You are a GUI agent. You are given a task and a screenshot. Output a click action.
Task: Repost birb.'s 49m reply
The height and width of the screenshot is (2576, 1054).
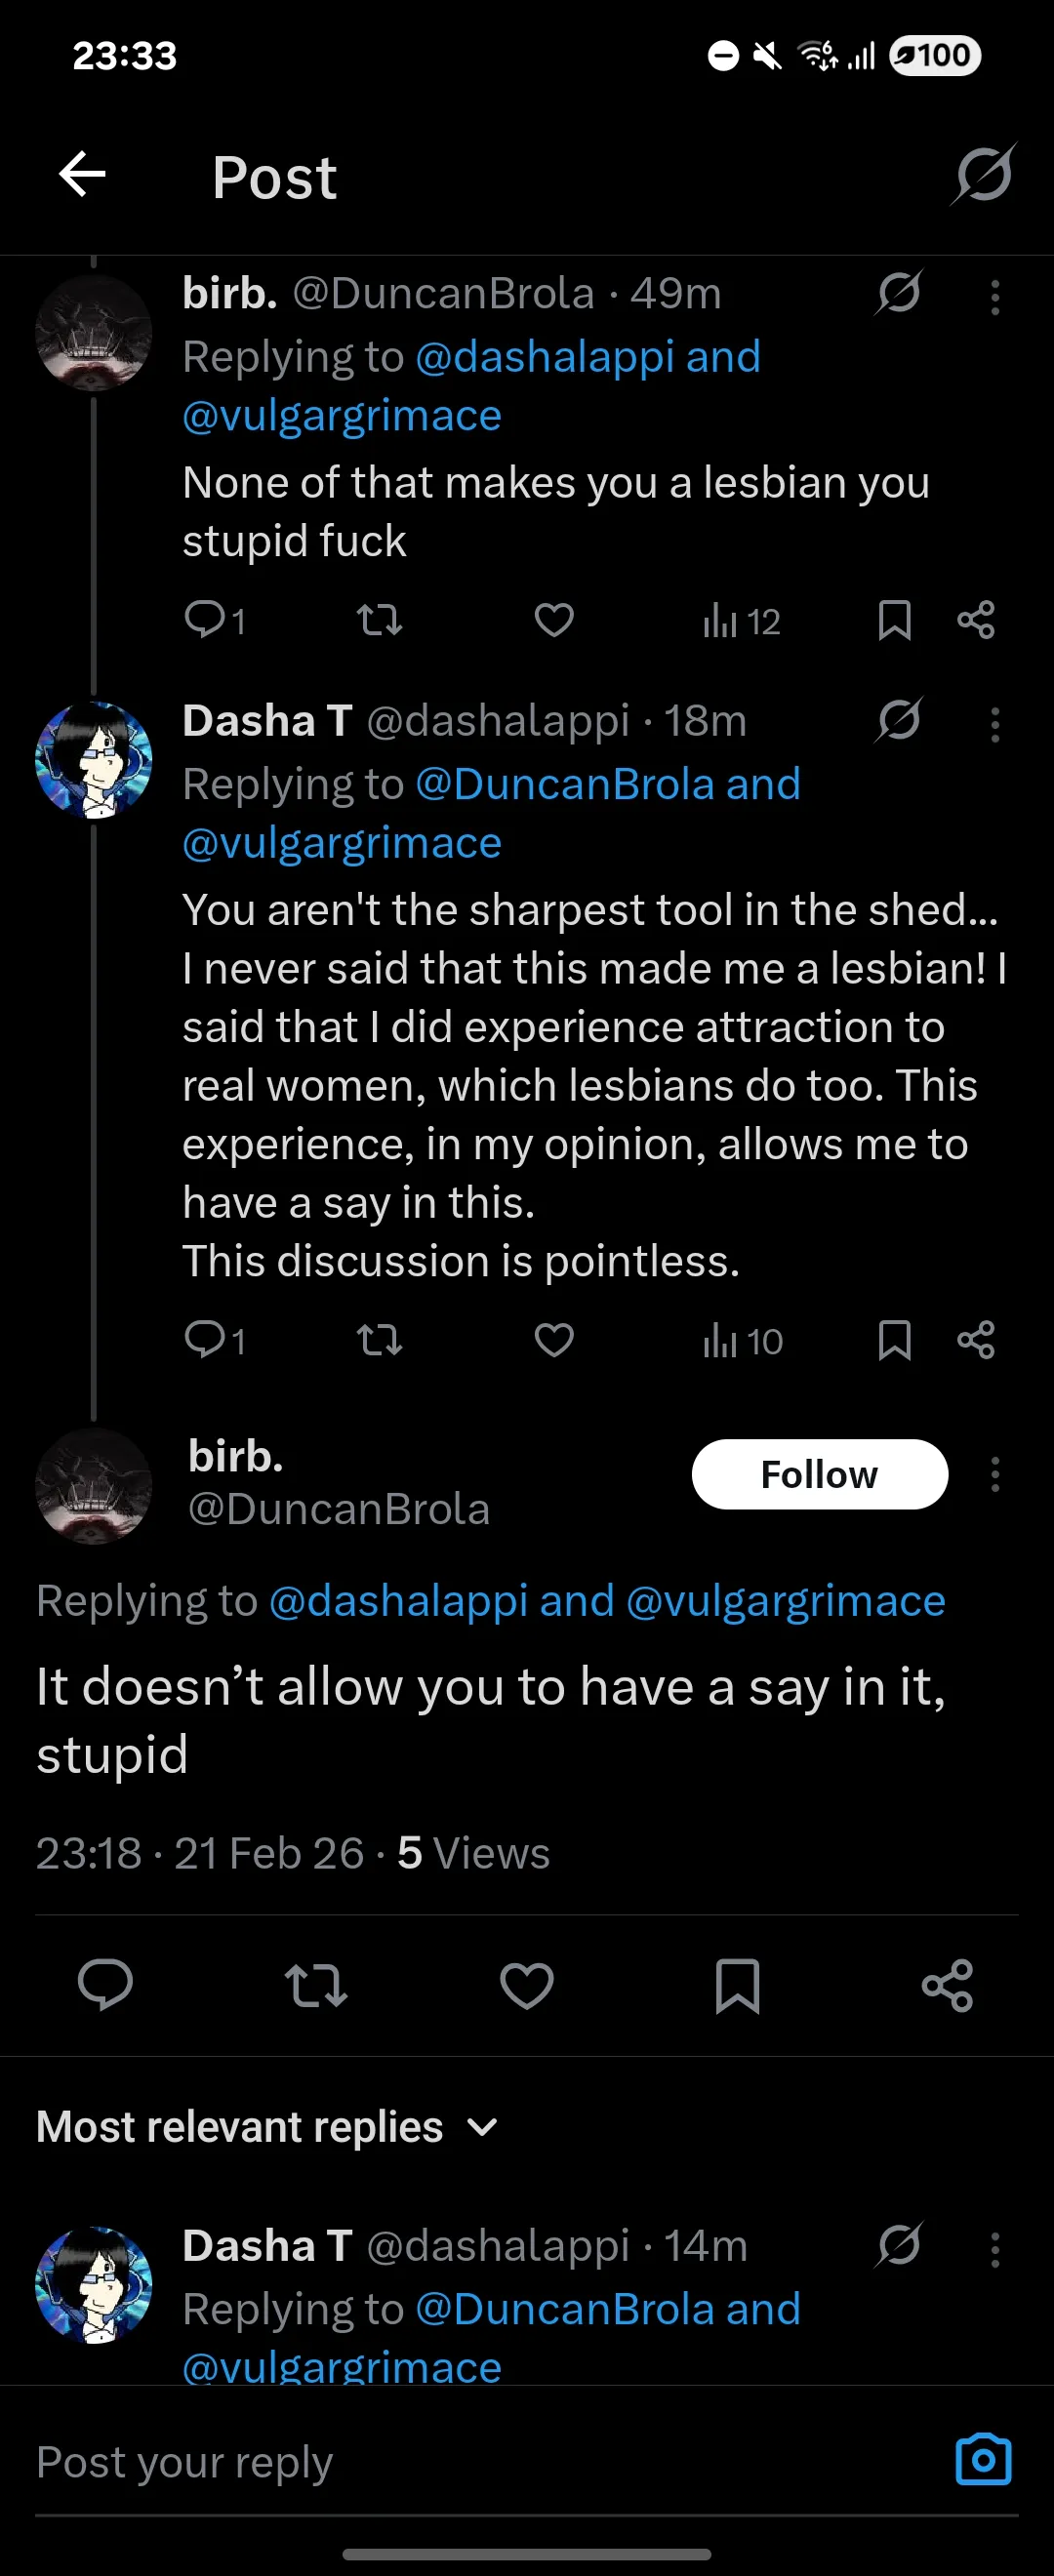point(380,620)
